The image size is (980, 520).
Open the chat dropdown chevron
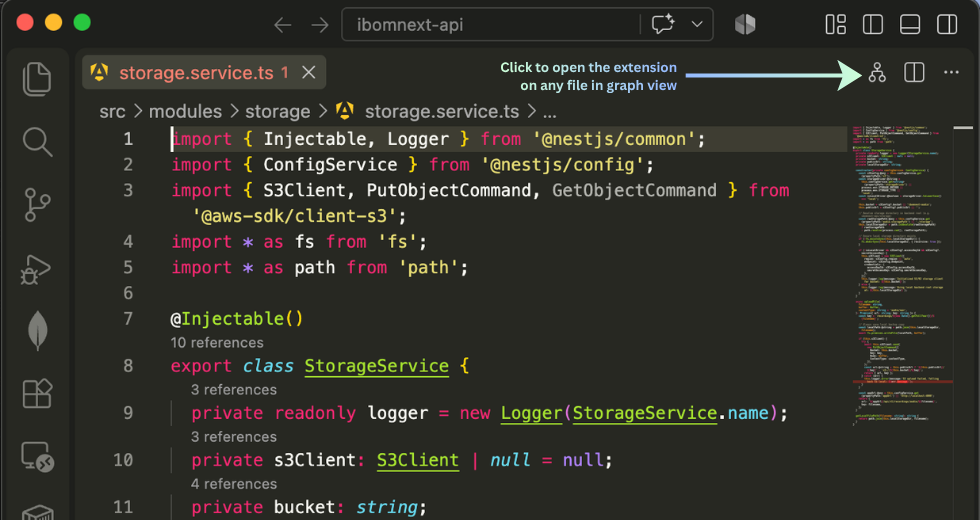coord(697,24)
